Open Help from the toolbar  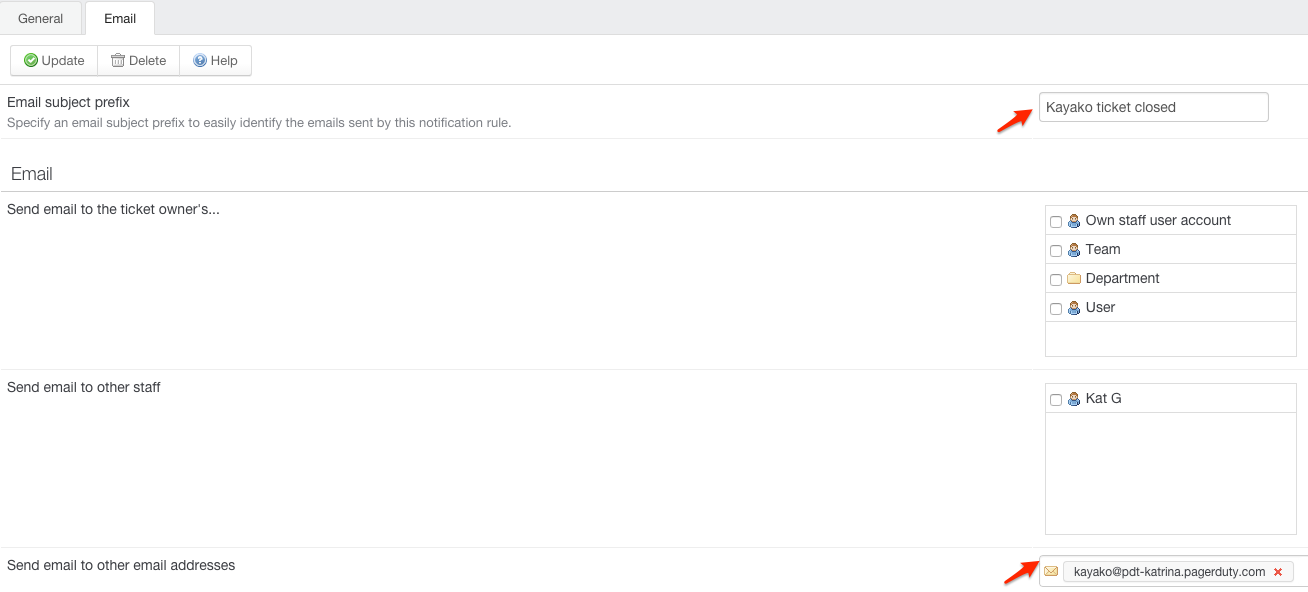pyautogui.click(x=215, y=61)
